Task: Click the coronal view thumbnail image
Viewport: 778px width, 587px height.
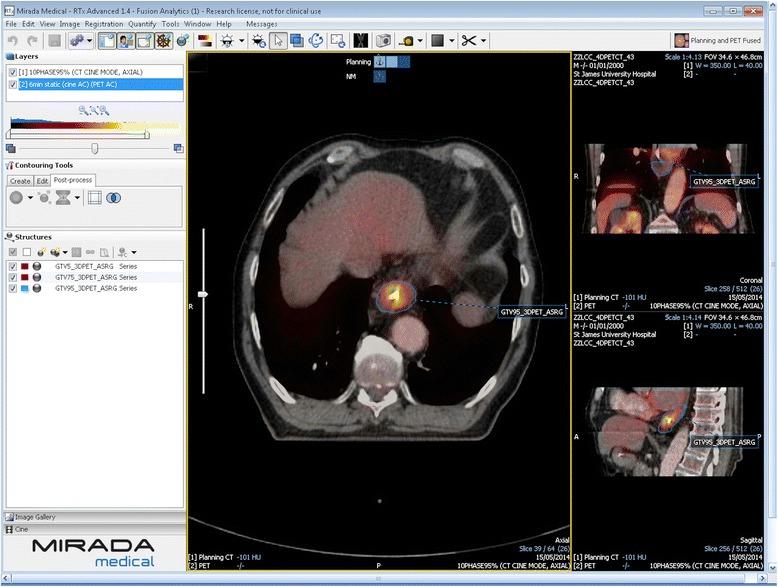Action: coord(668,189)
